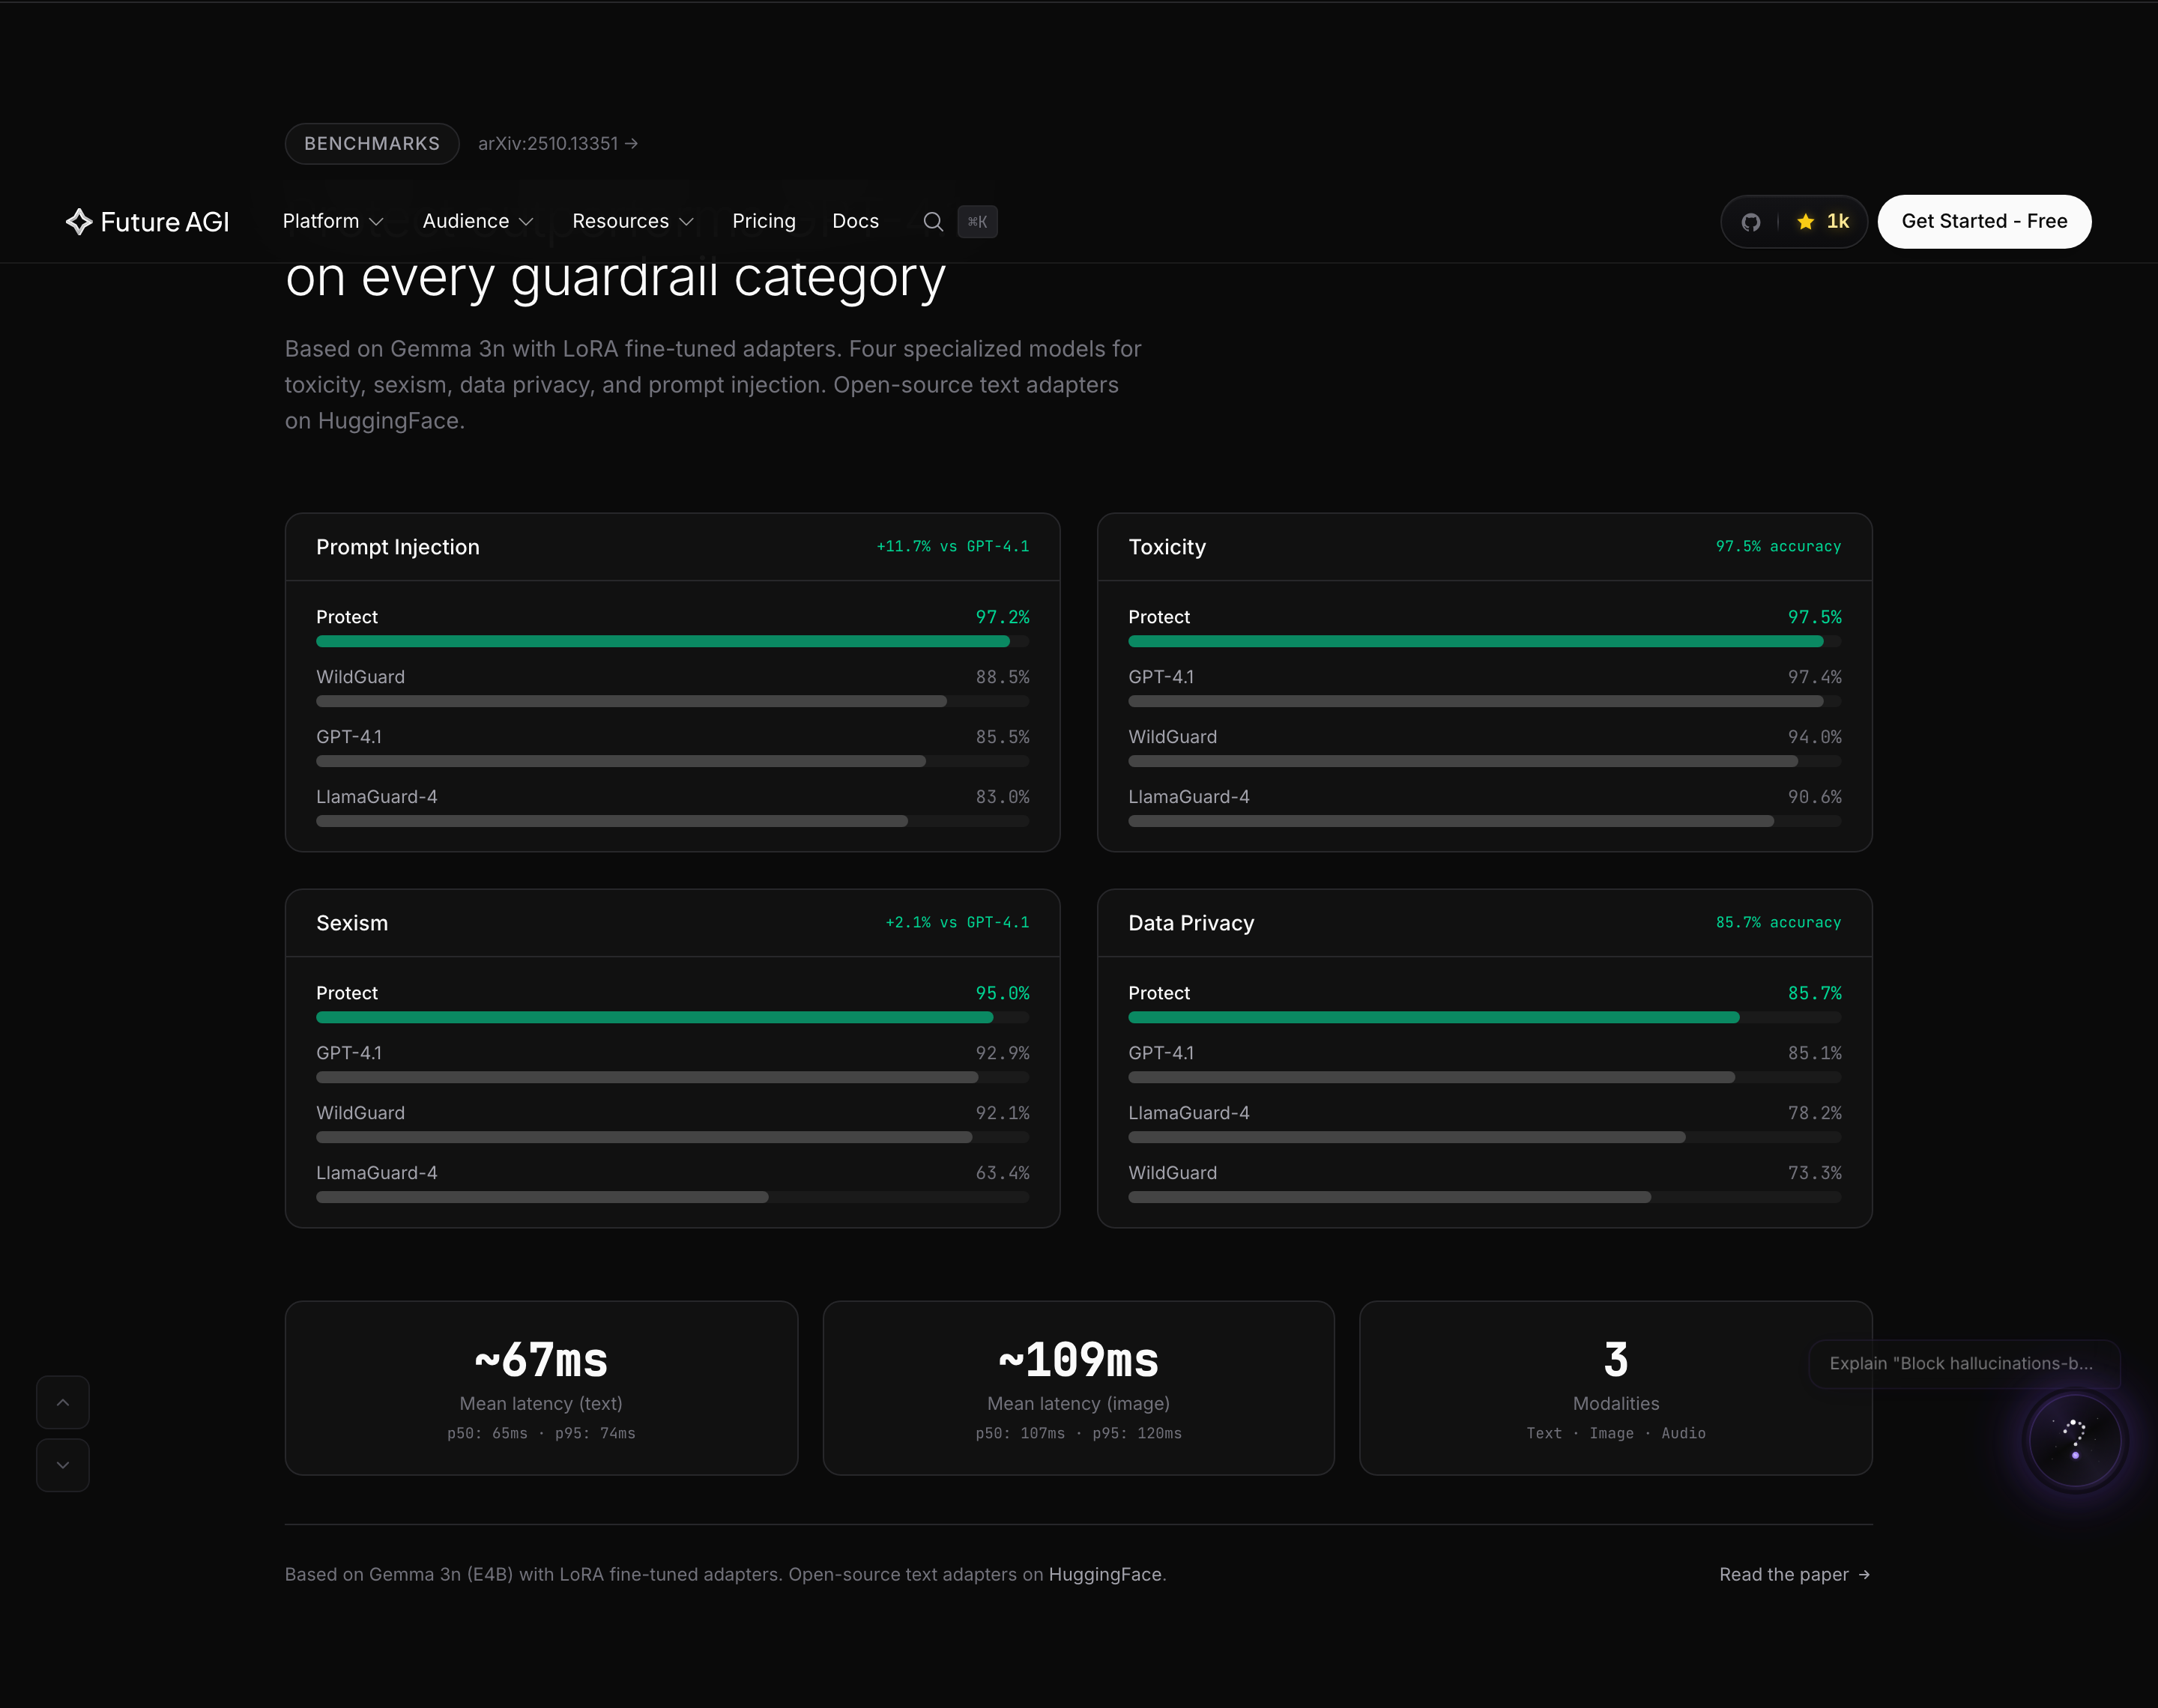Click the 85.1% GPT-4.1 value

click(1814, 1053)
